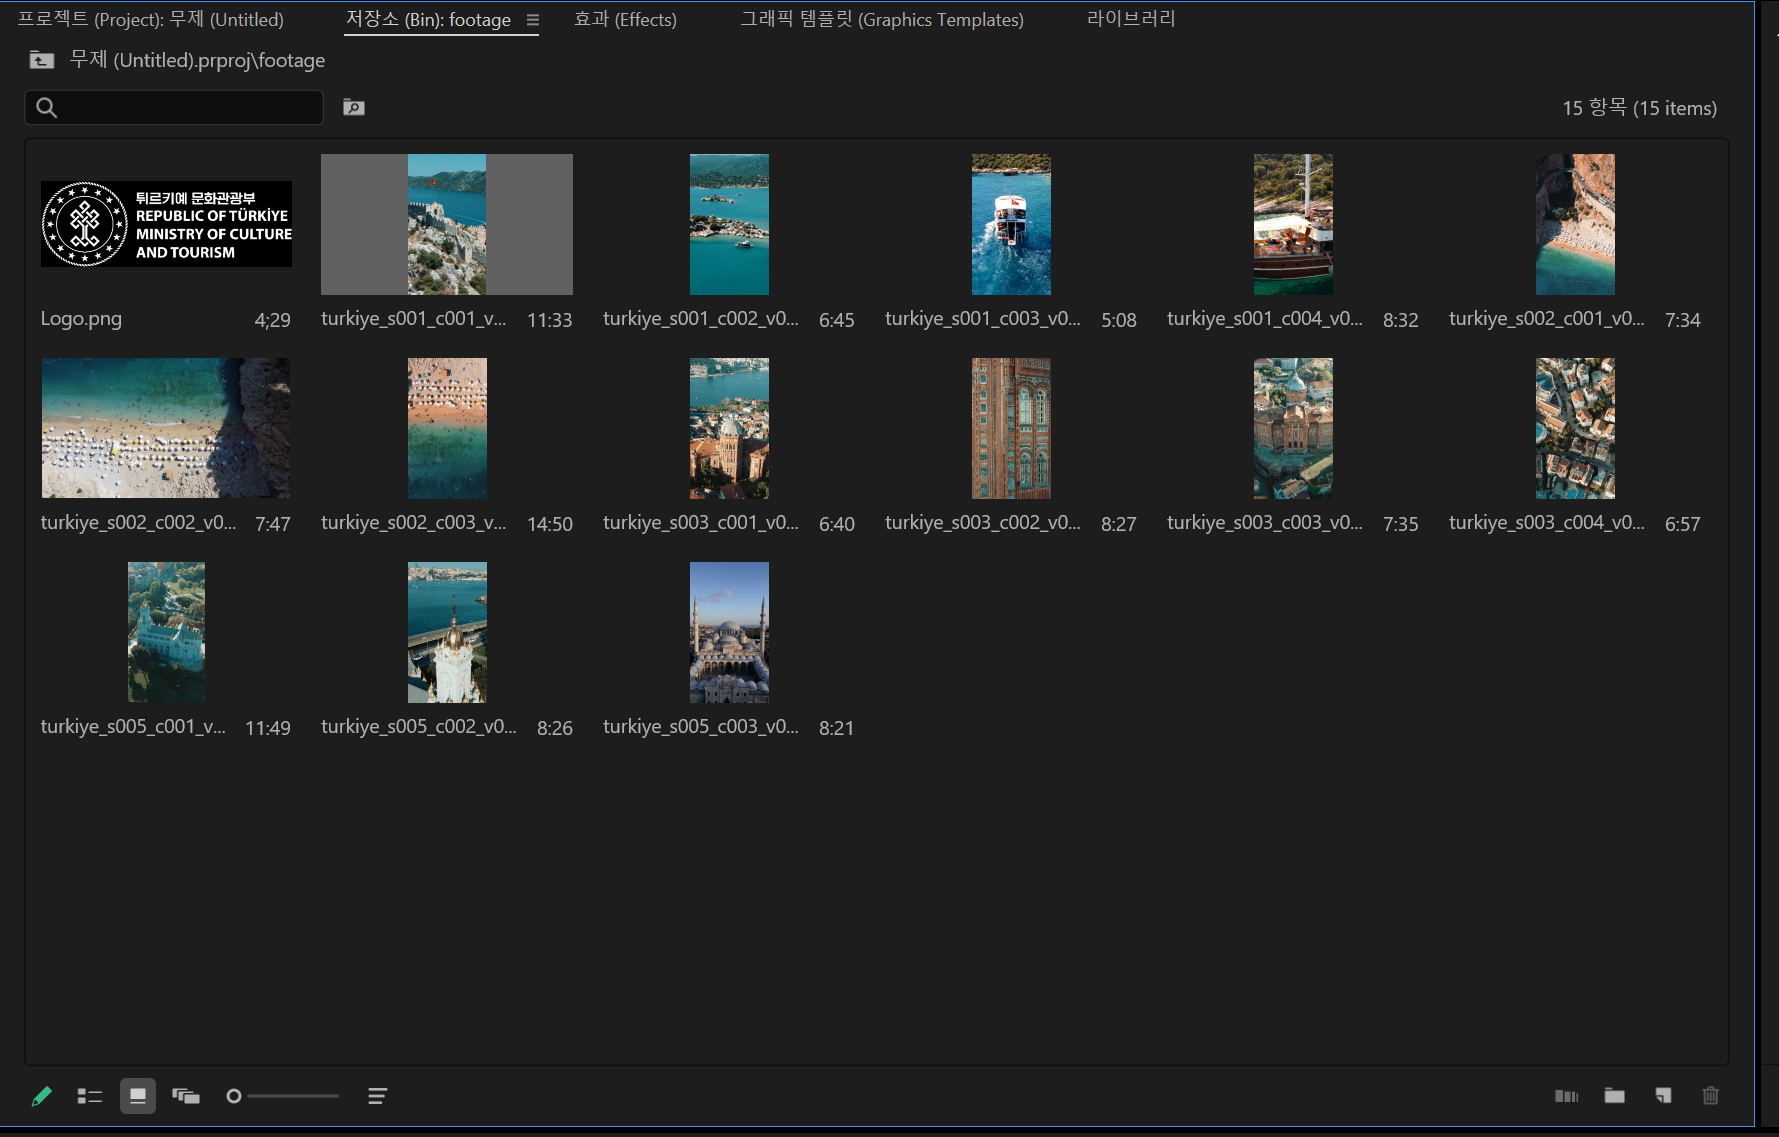Open the sort icons menu
Viewport: 1779px width, 1137px height.
(377, 1096)
